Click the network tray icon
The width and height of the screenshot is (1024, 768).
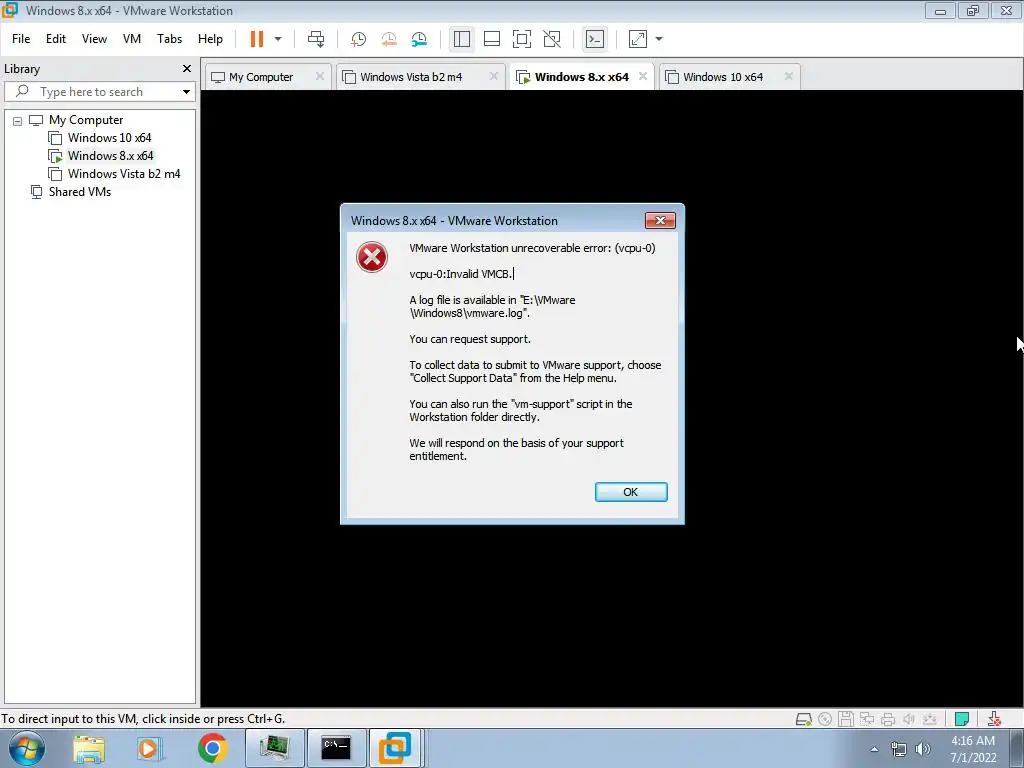[899, 750]
